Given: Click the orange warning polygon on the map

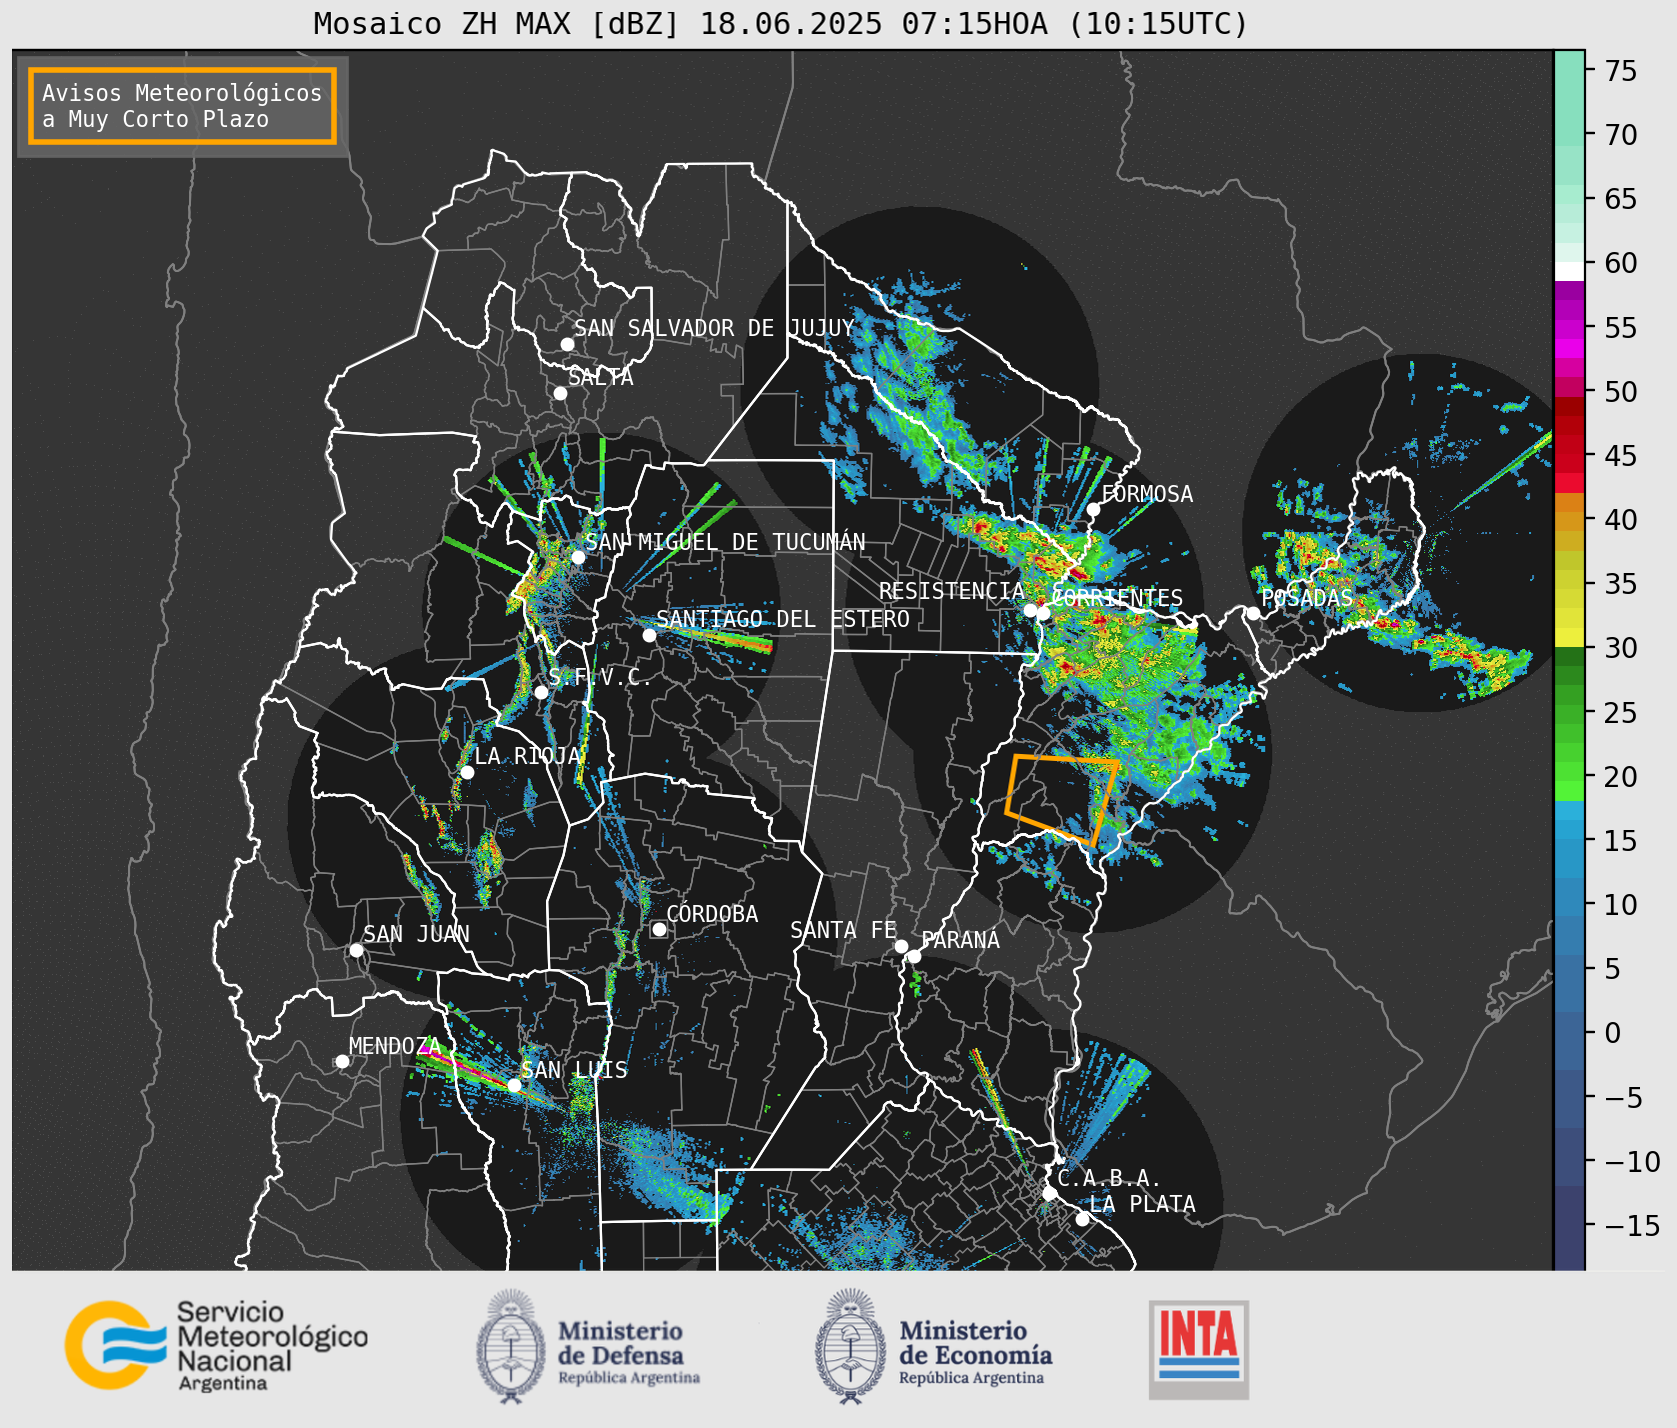Looking at the screenshot, I should [x=1062, y=799].
